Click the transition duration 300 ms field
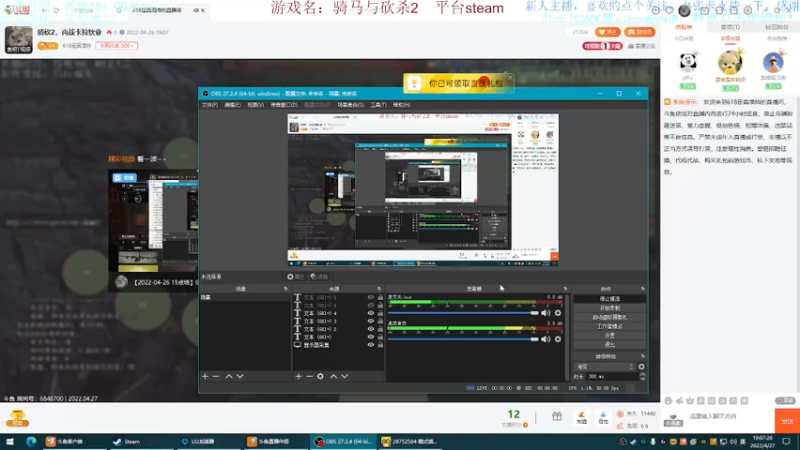Screen dimensions: 800x450 point(611,377)
